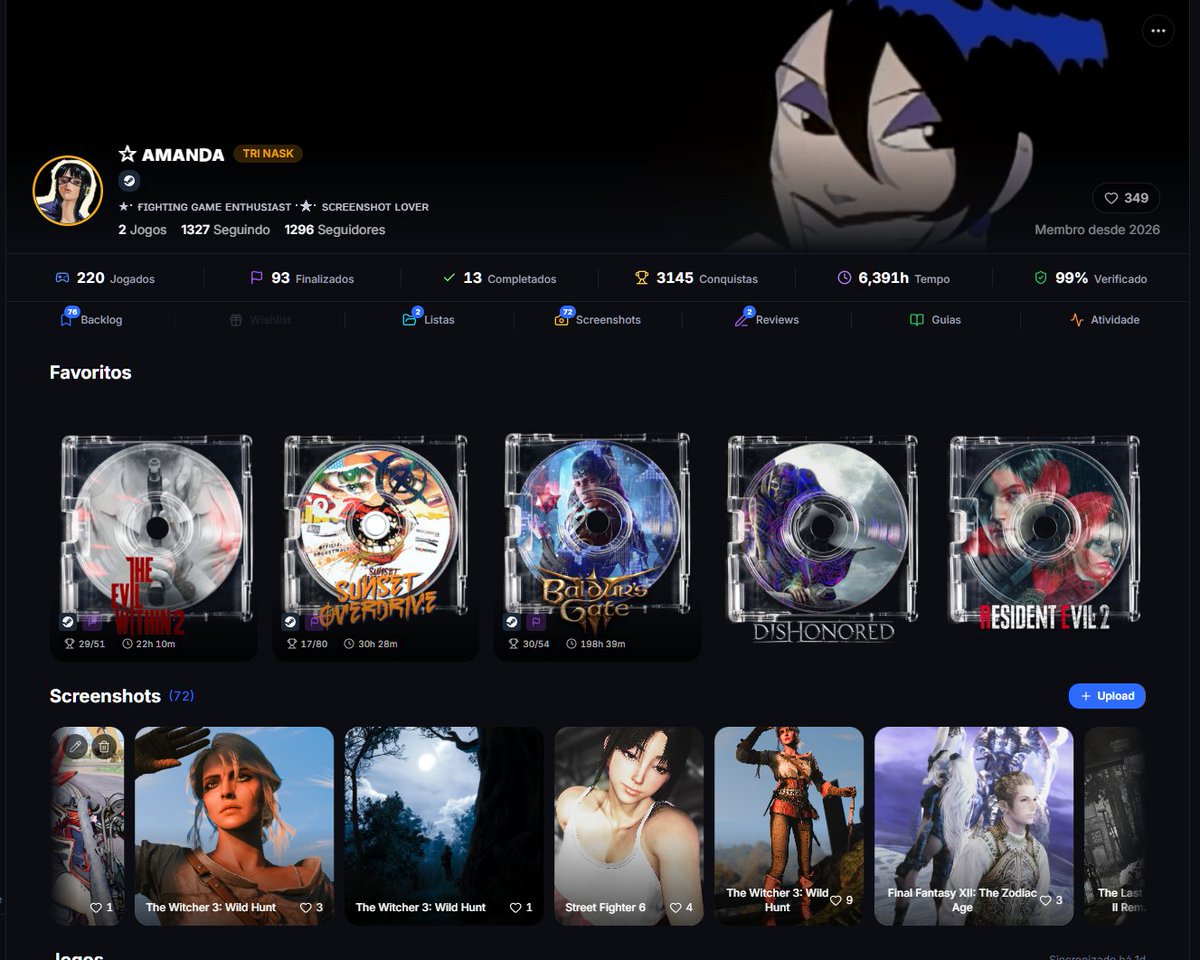Click the flag icon beside 93 Finalizados
The width and height of the screenshot is (1200, 960).
[257, 278]
